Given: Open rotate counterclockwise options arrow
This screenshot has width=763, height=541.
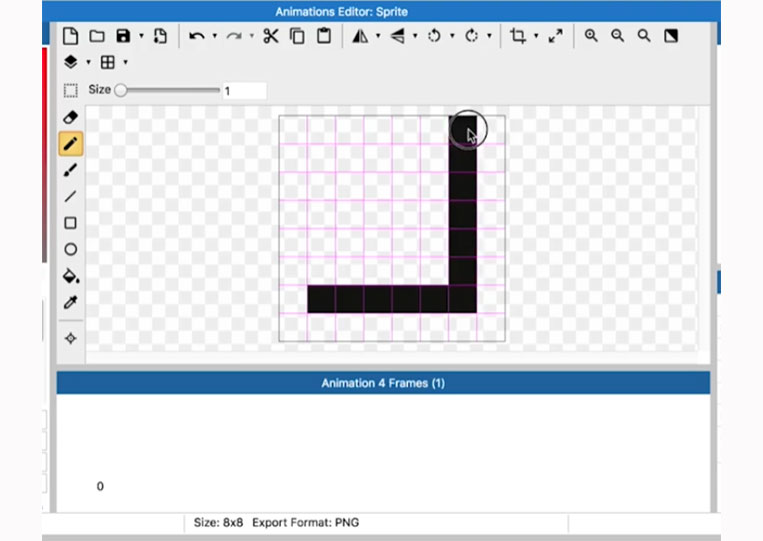Looking at the screenshot, I should click(452, 36).
